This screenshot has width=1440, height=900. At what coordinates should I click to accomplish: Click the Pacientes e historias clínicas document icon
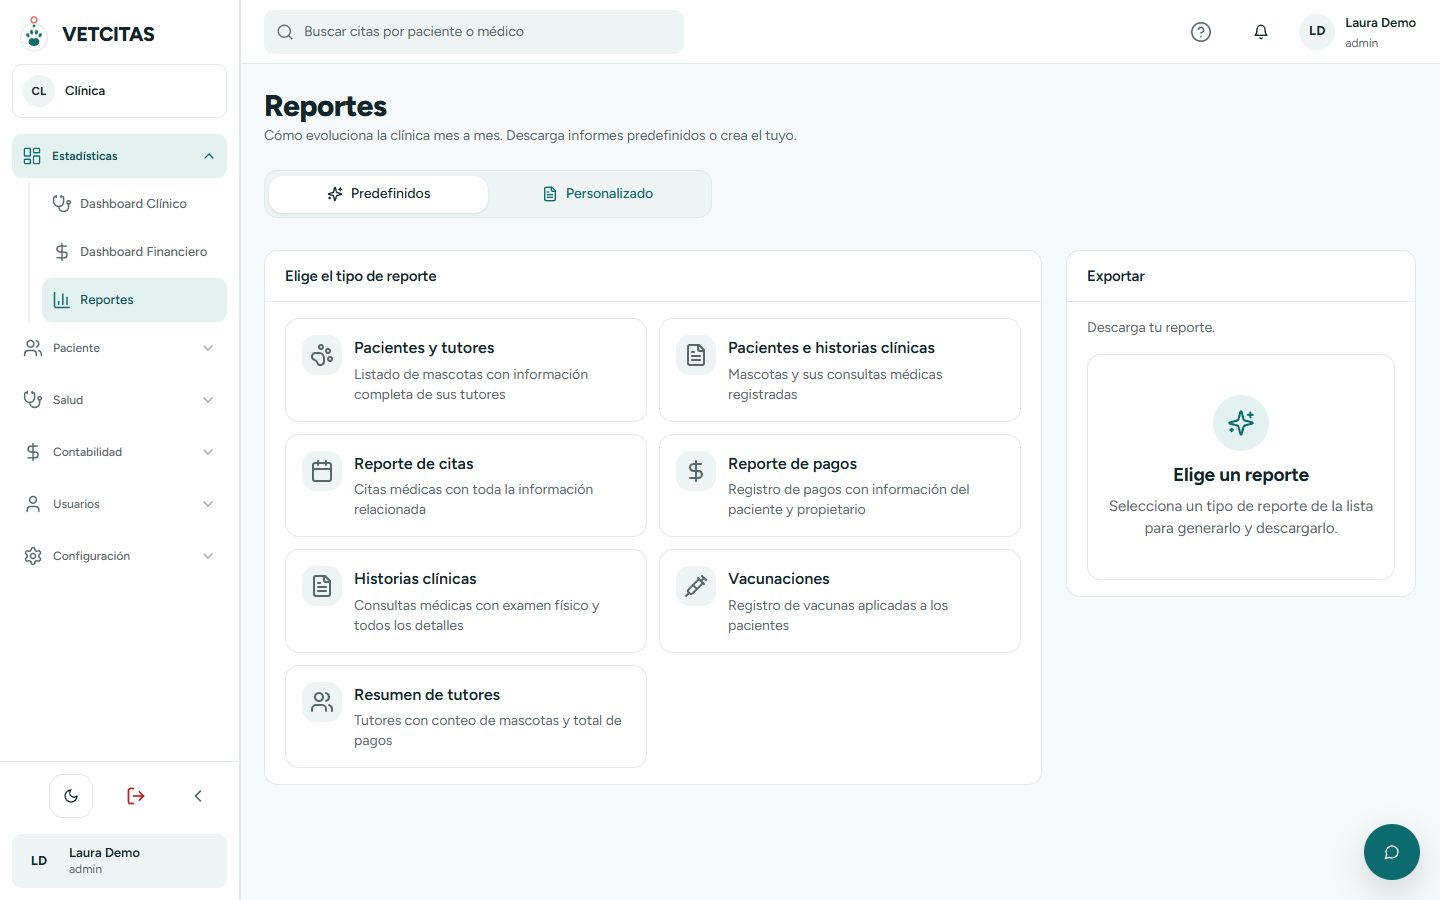(x=696, y=355)
